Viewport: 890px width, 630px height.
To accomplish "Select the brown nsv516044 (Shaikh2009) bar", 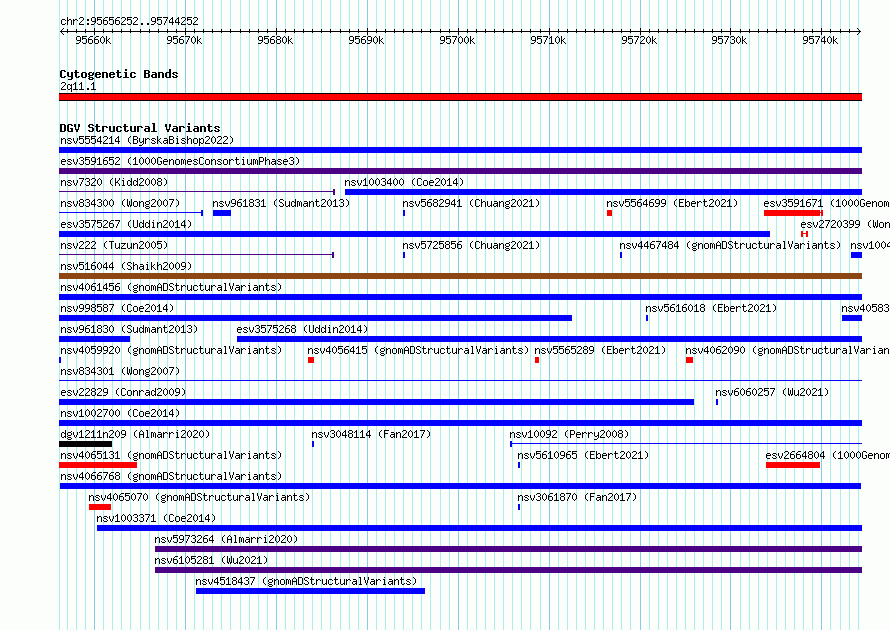I will (460, 276).
